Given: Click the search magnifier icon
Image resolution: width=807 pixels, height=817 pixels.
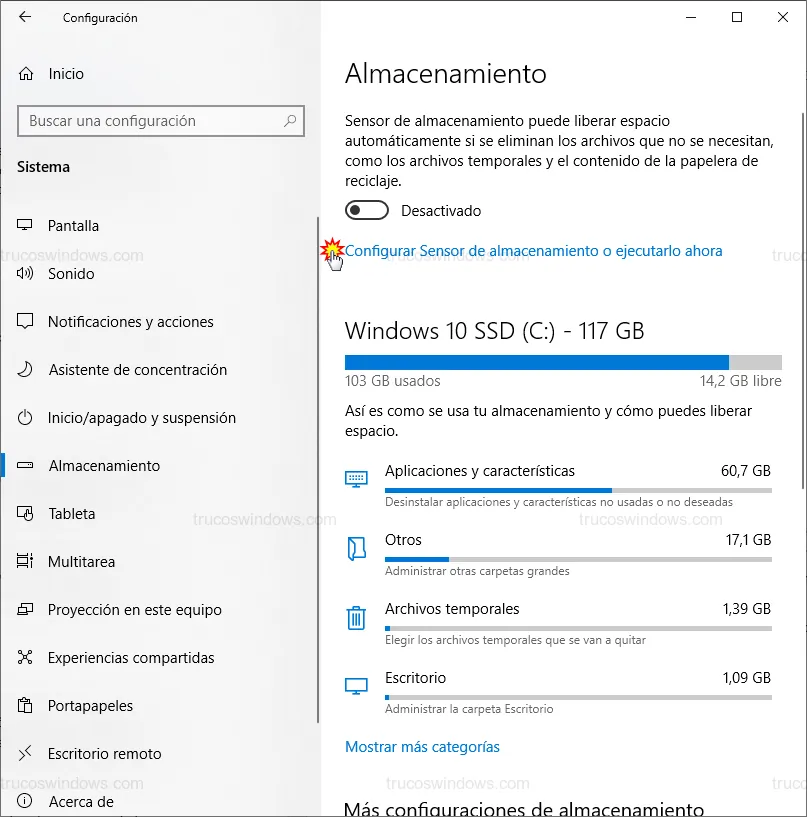Looking at the screenshot, I should click(290, 121).
